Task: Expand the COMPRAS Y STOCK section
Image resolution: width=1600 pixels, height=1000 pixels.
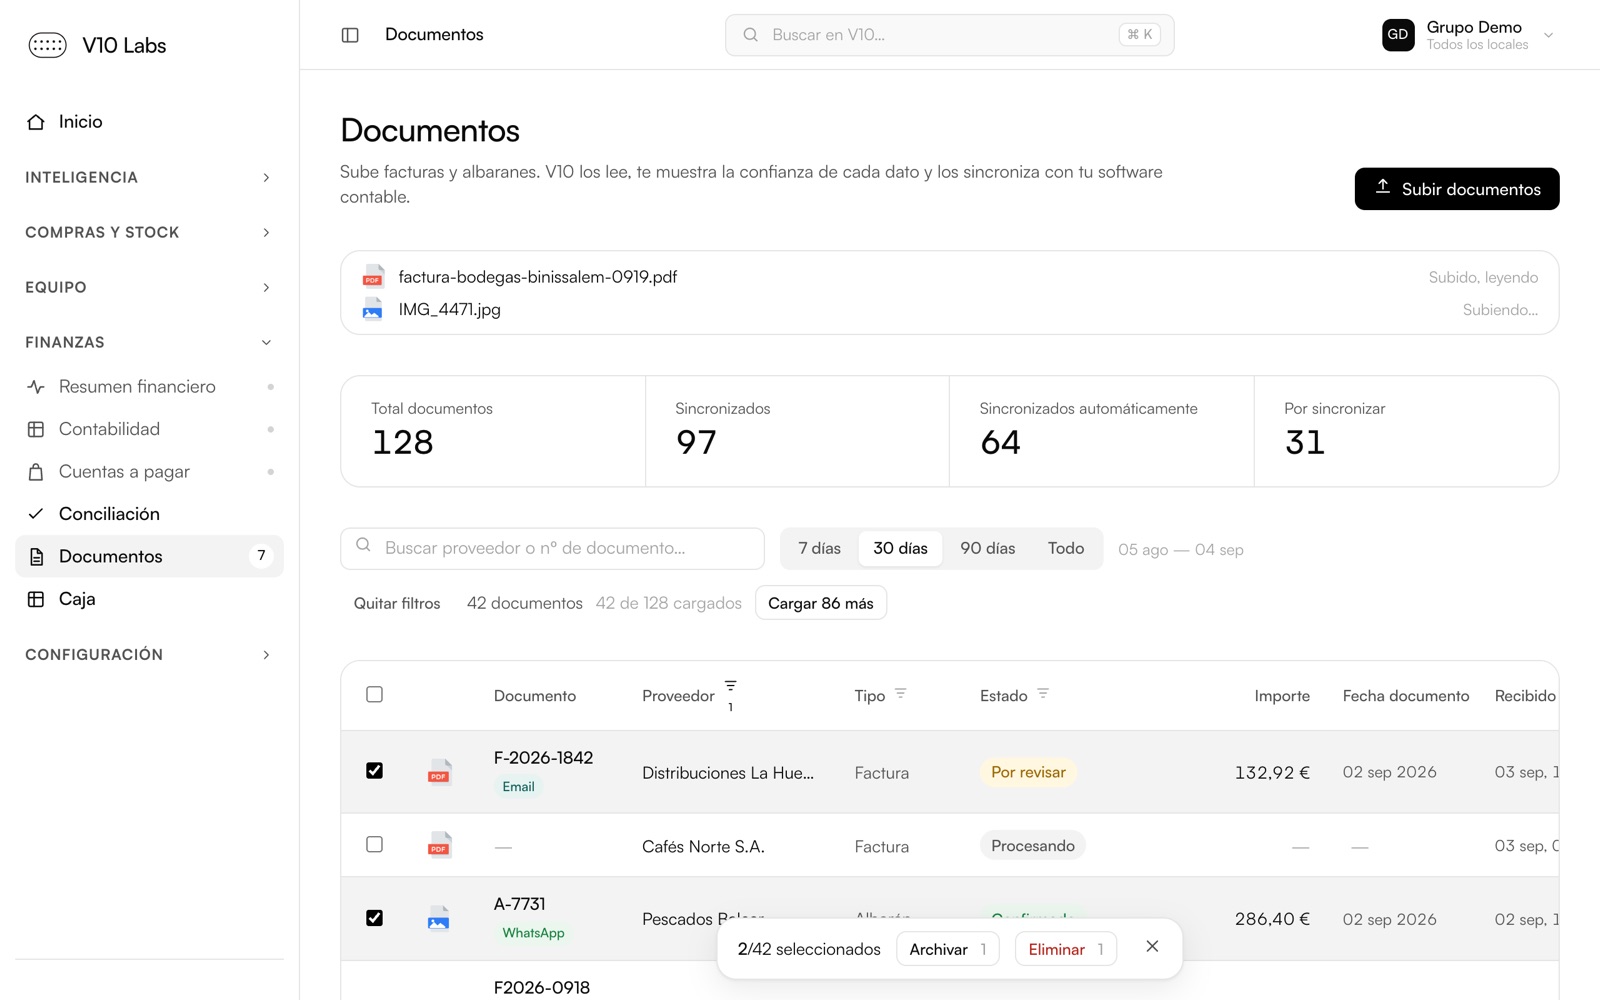Action: (x=149, y=232)
